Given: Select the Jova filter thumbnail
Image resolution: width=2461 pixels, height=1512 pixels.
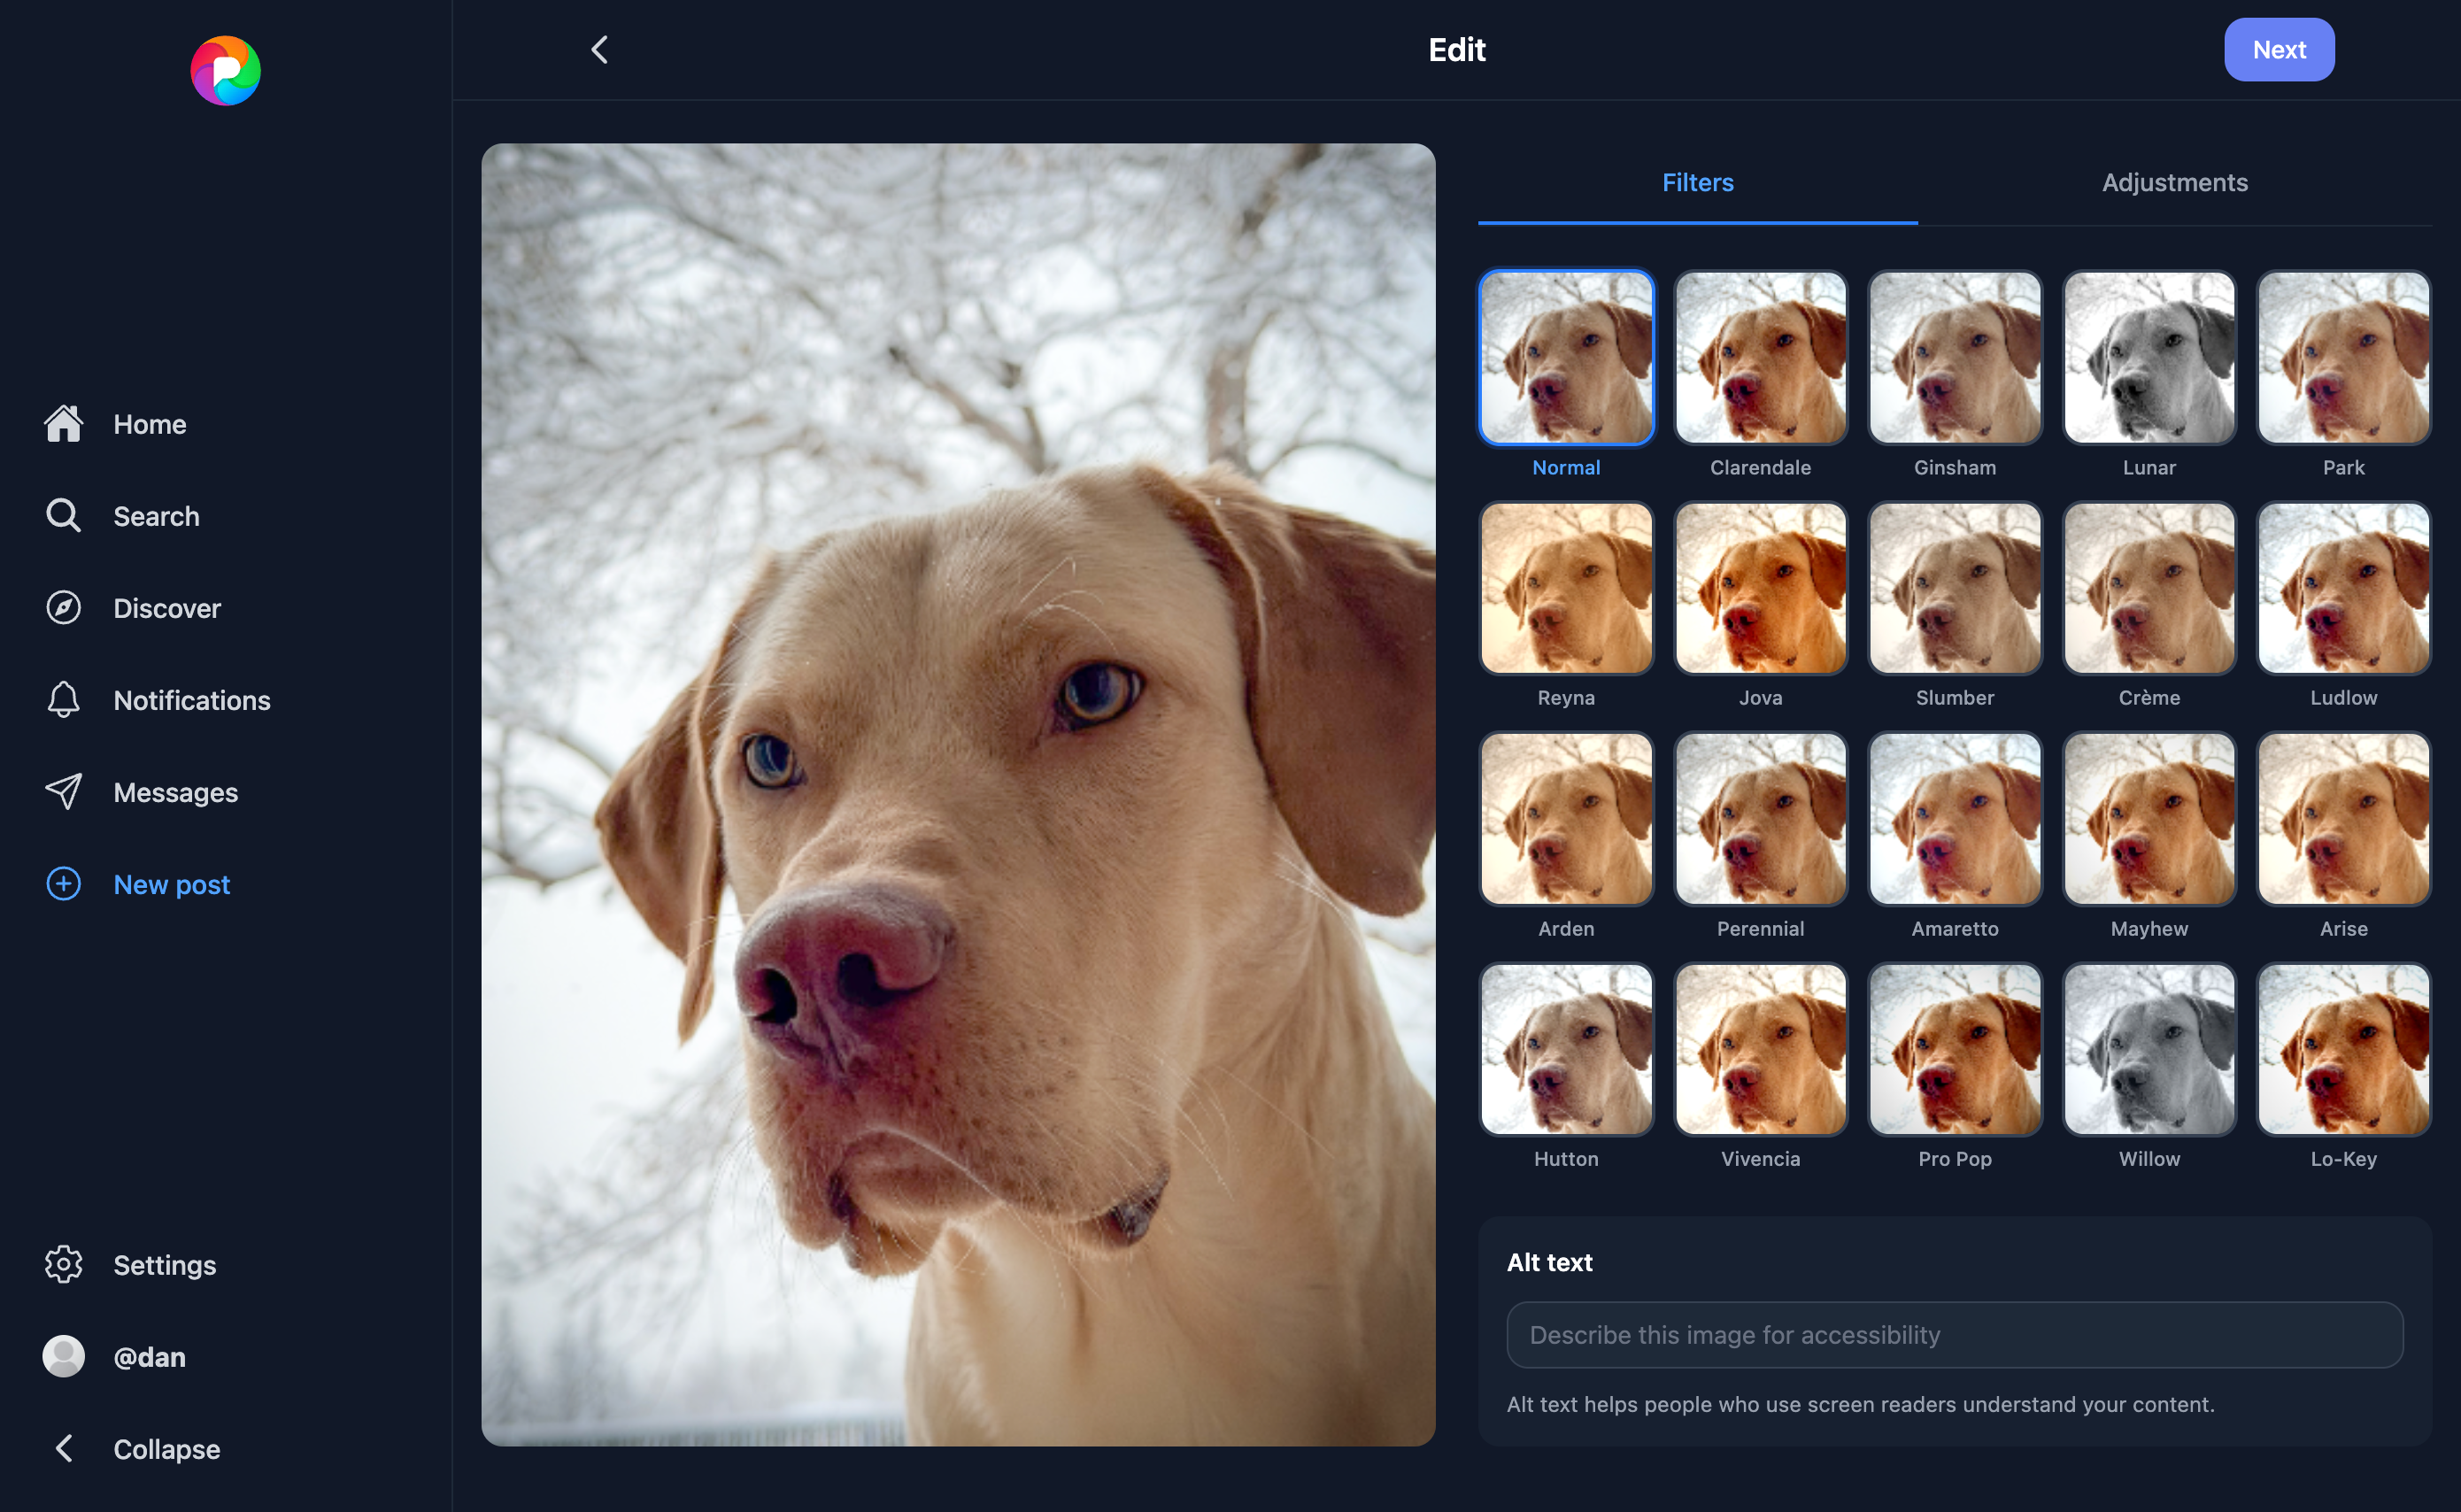Looking at the screenshot, I should pyautogui.click(x=1760, y=588).
